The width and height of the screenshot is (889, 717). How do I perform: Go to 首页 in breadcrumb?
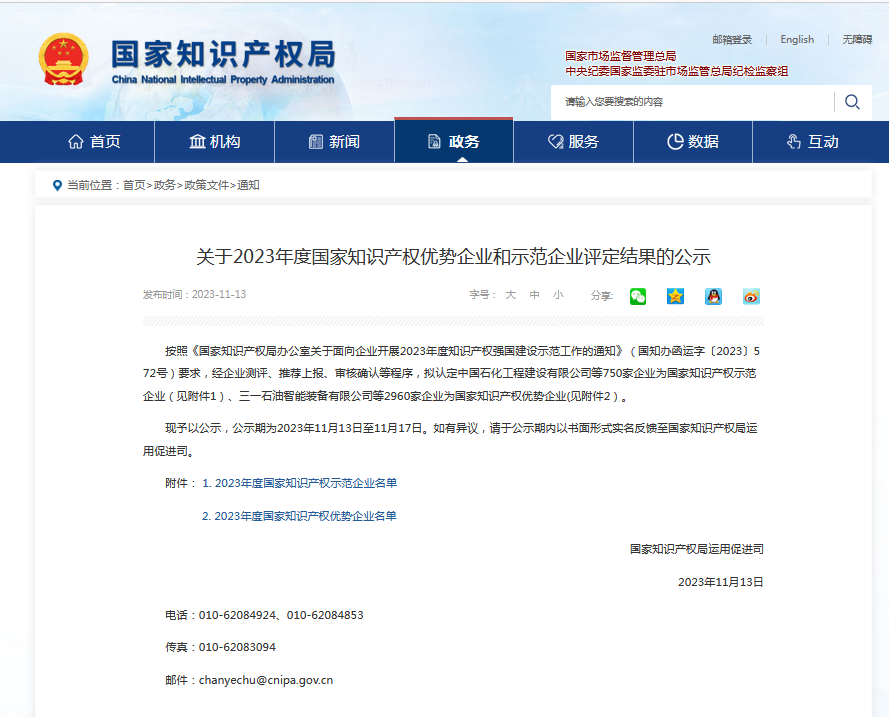coord(134,185)
